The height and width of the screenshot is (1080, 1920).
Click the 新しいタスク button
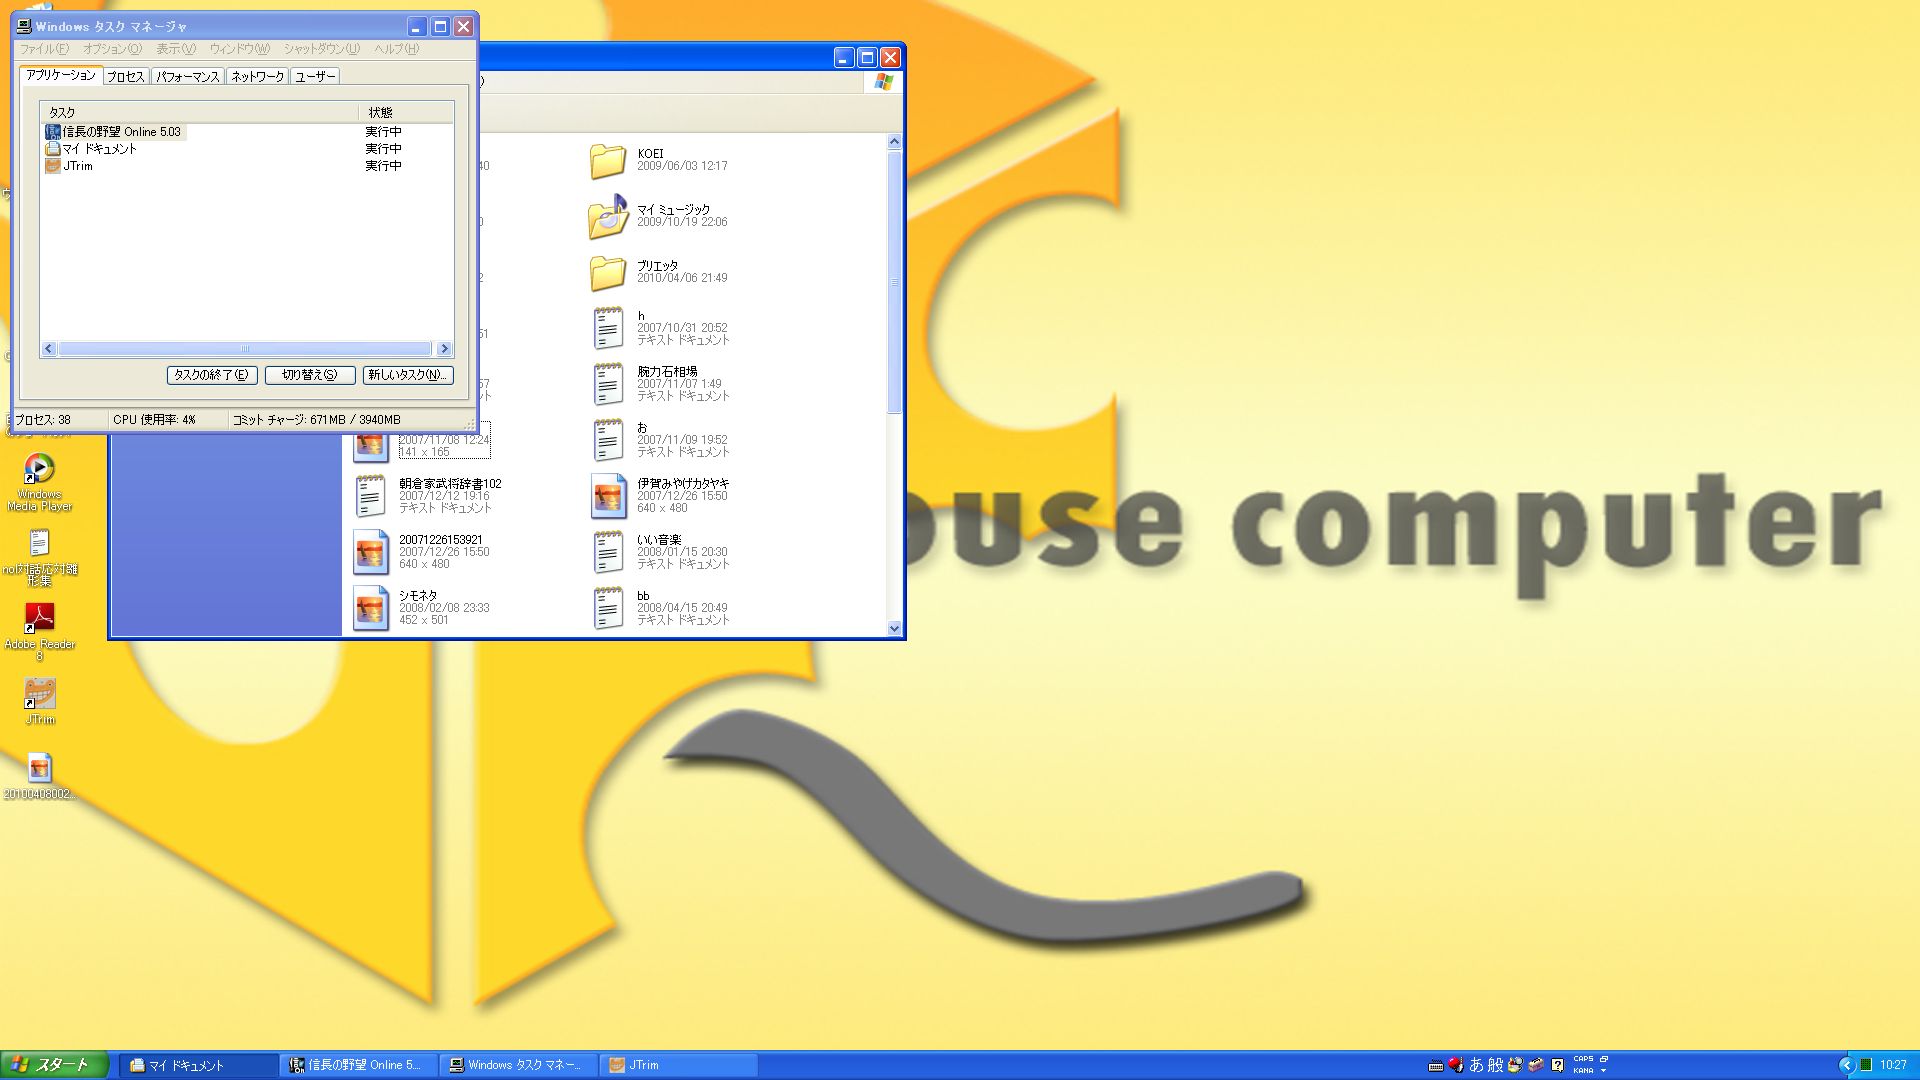(x=407, y=375)
